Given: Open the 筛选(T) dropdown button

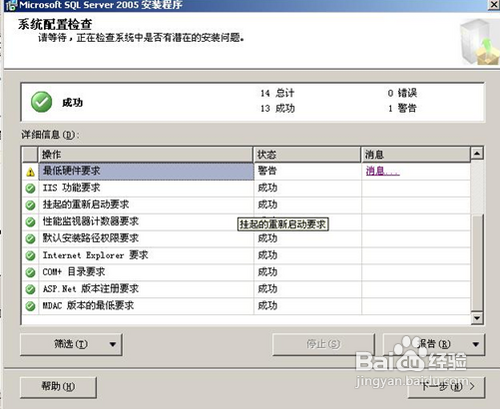Looking at the screenshot, I should [x=71, y=344].
